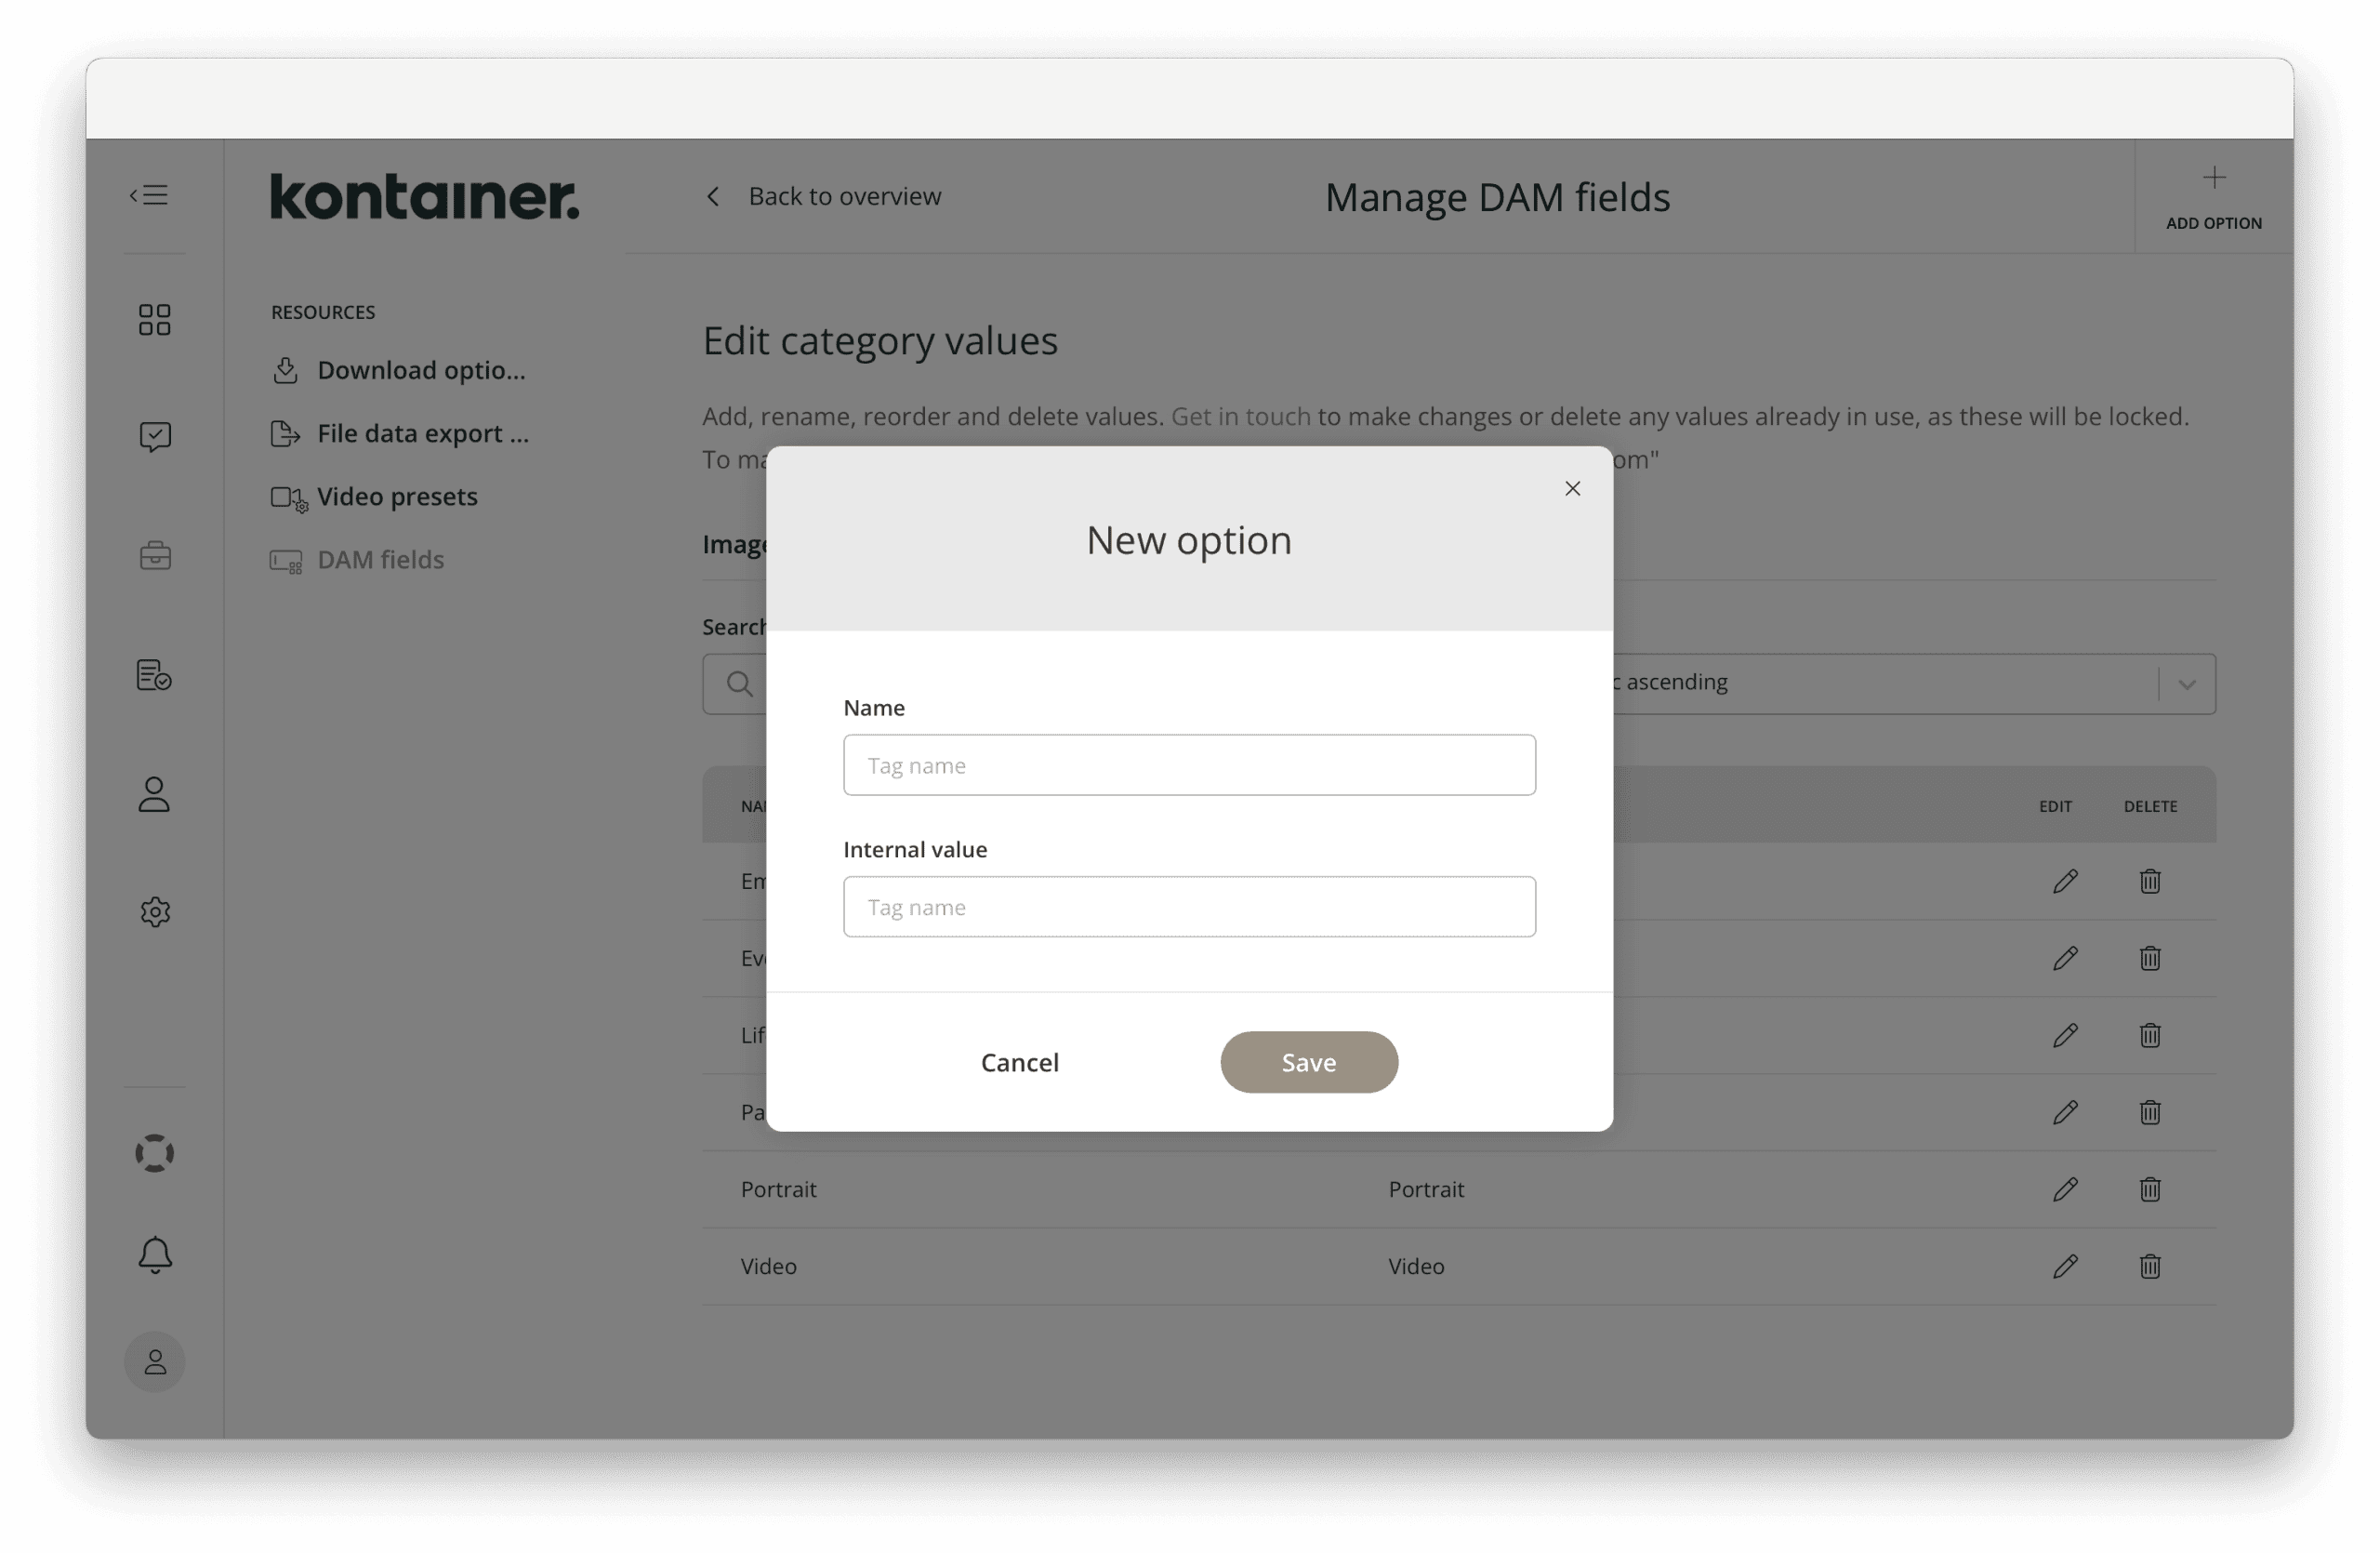Open the settings gear
This screenshot has width=2380, height=1553.
coord(155,911)
